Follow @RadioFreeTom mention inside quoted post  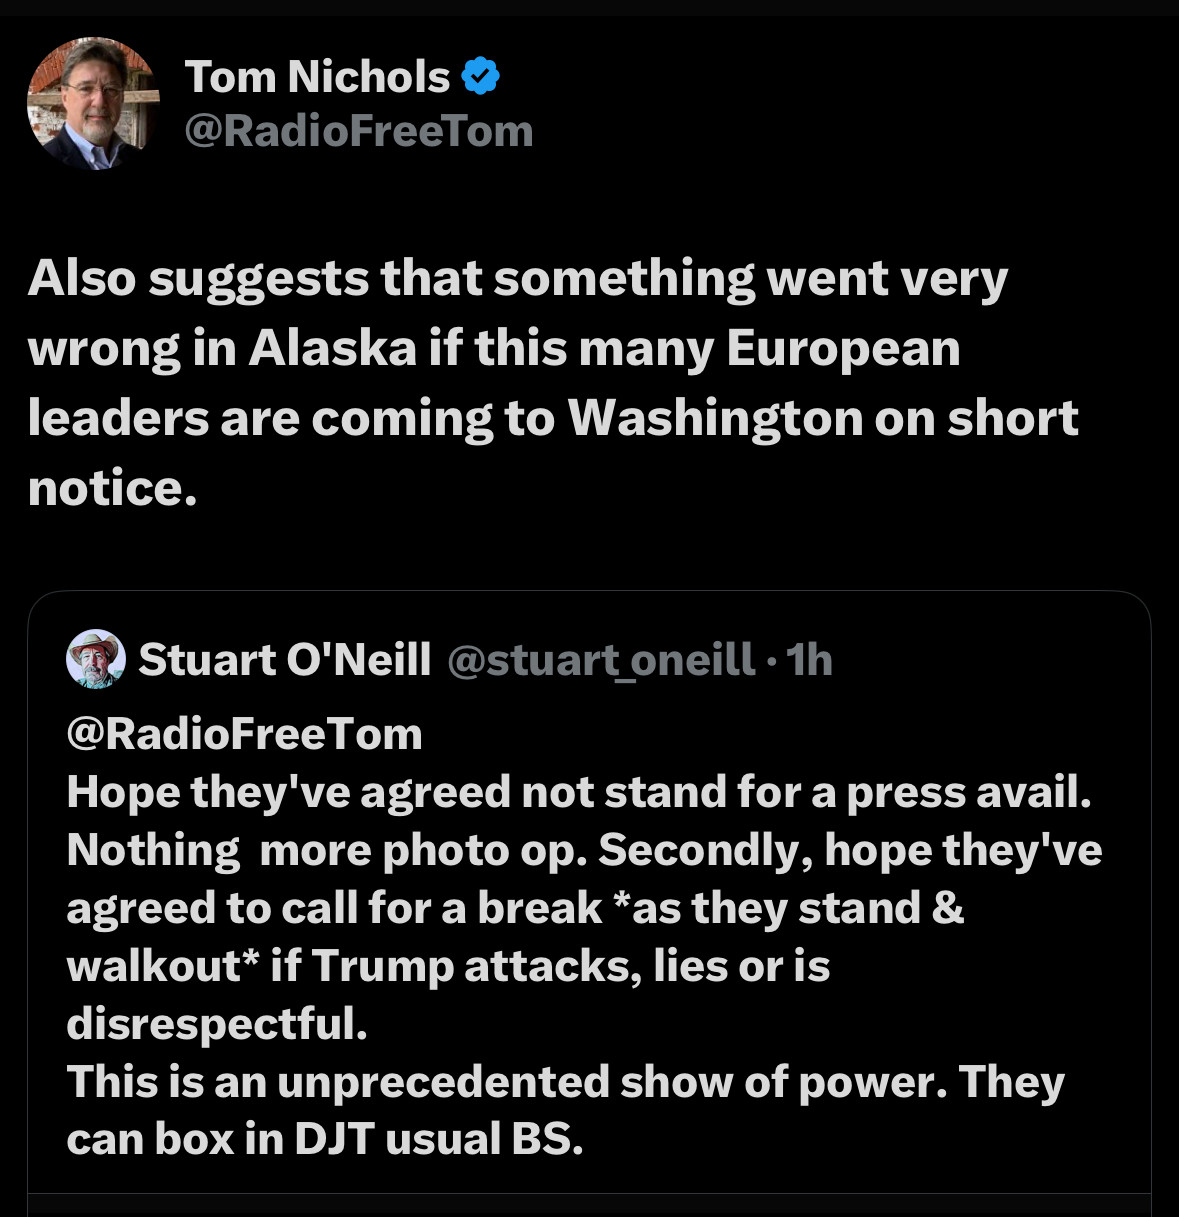pos(245,734)
